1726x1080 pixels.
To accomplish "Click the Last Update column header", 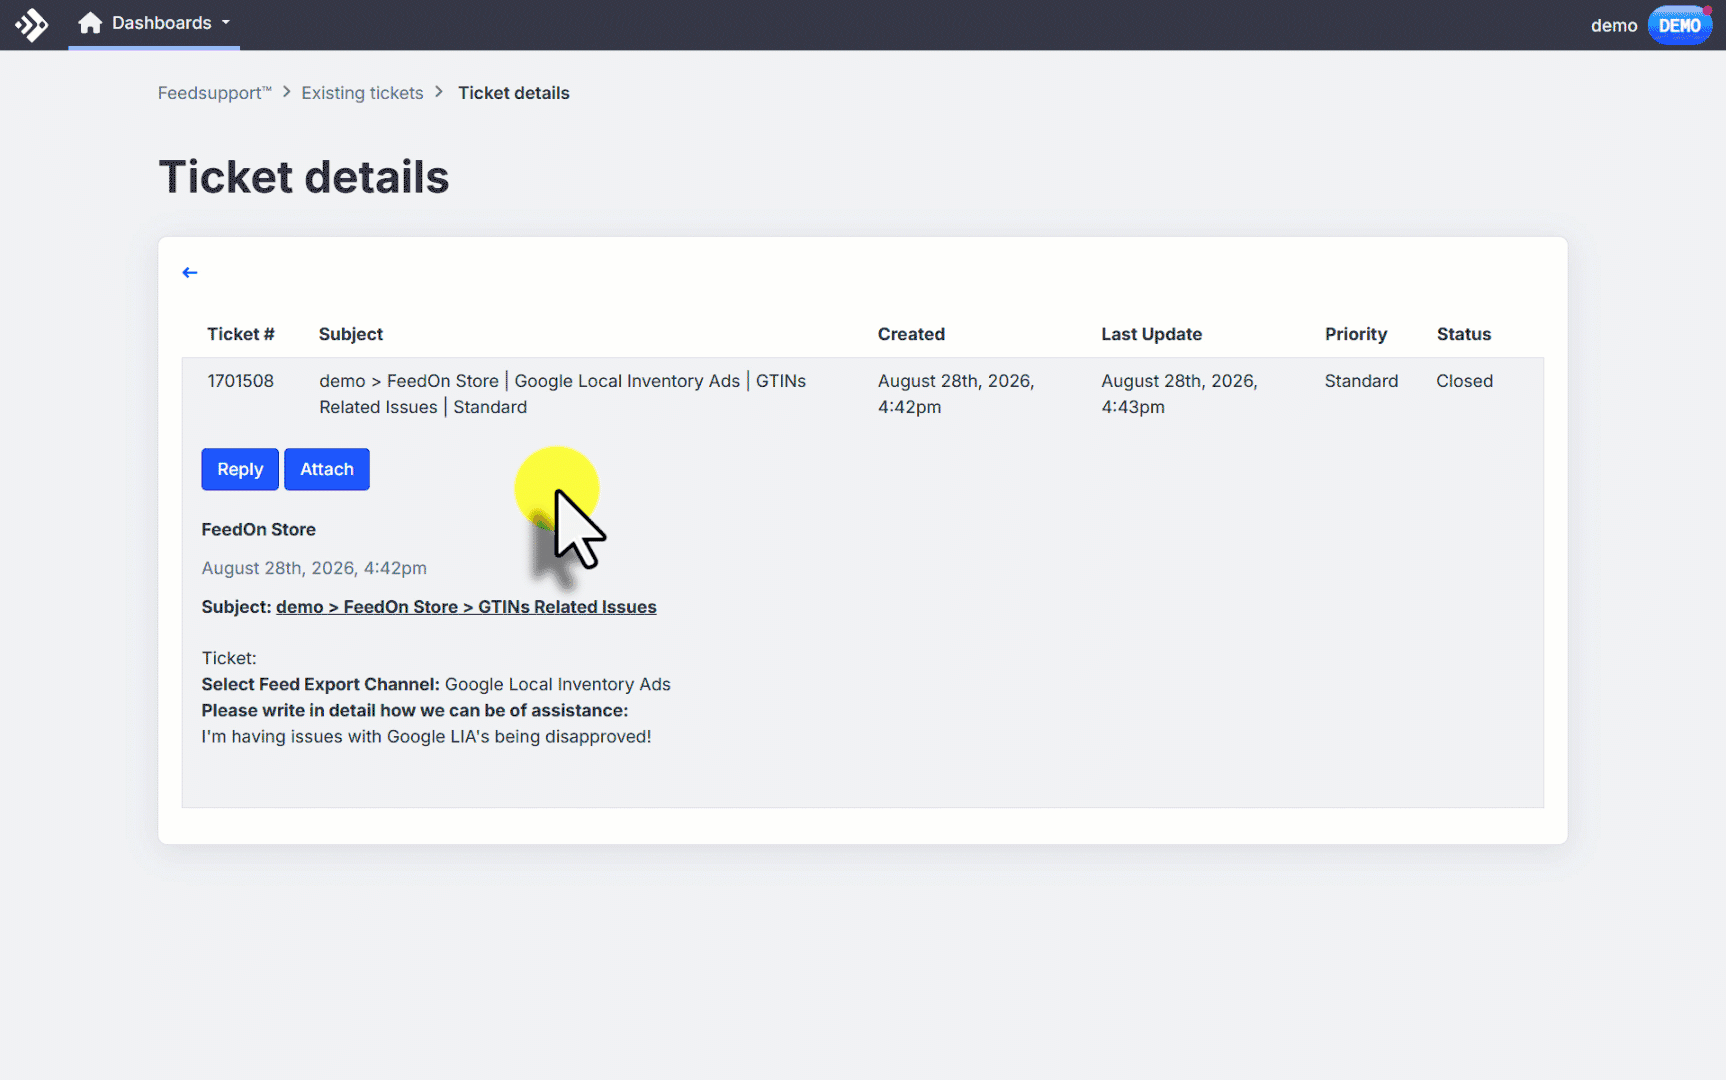I will pyautogui.click(x=1151, y=334).
